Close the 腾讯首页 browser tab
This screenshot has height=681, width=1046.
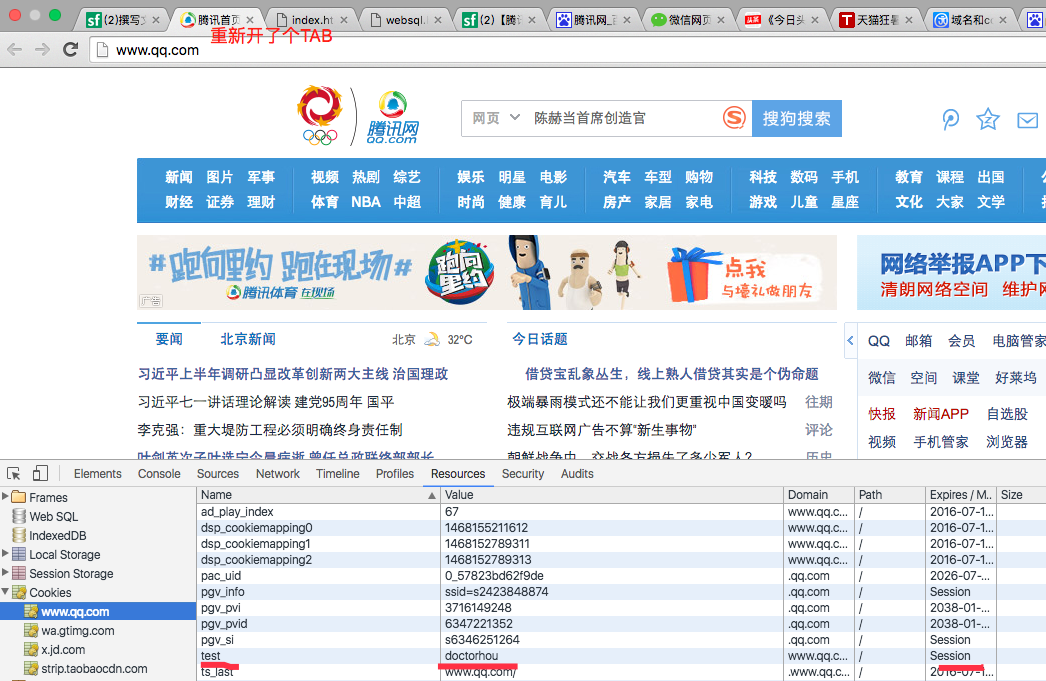(249, 20)
